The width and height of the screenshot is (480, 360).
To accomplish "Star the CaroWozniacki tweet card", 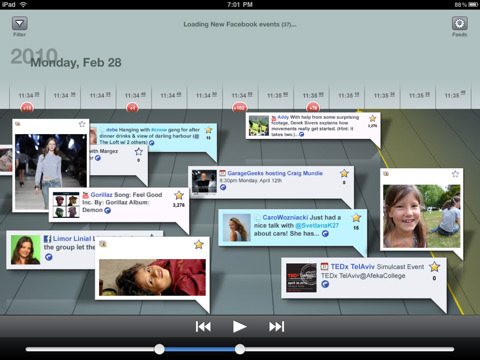I will pyautogui.click(x=356, y=218).
